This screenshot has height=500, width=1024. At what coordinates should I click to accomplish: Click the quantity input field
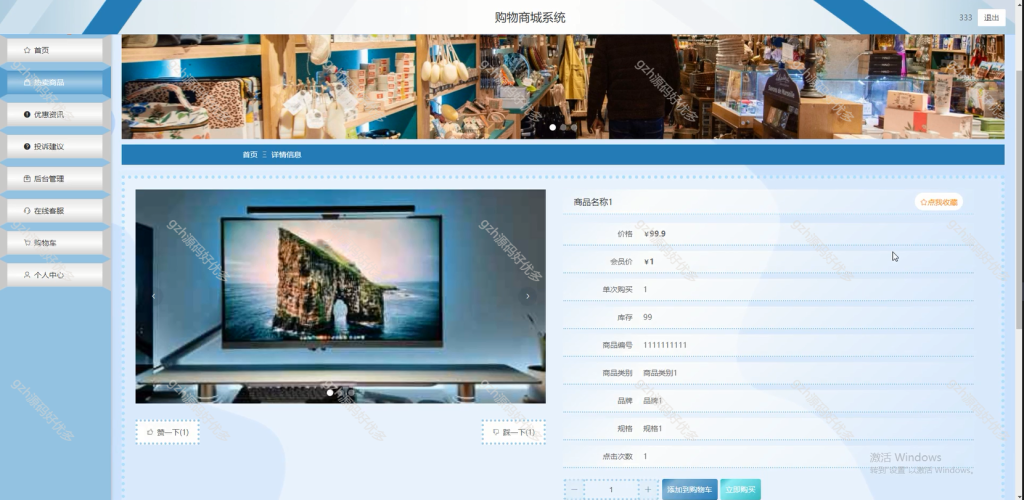(x=611, y=490)
